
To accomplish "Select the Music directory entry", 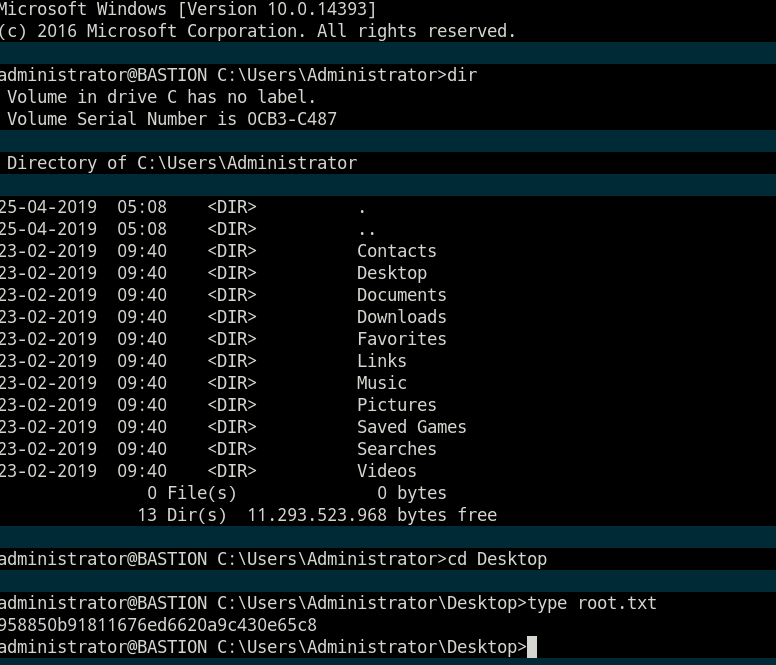I will [x=381, y=383].
